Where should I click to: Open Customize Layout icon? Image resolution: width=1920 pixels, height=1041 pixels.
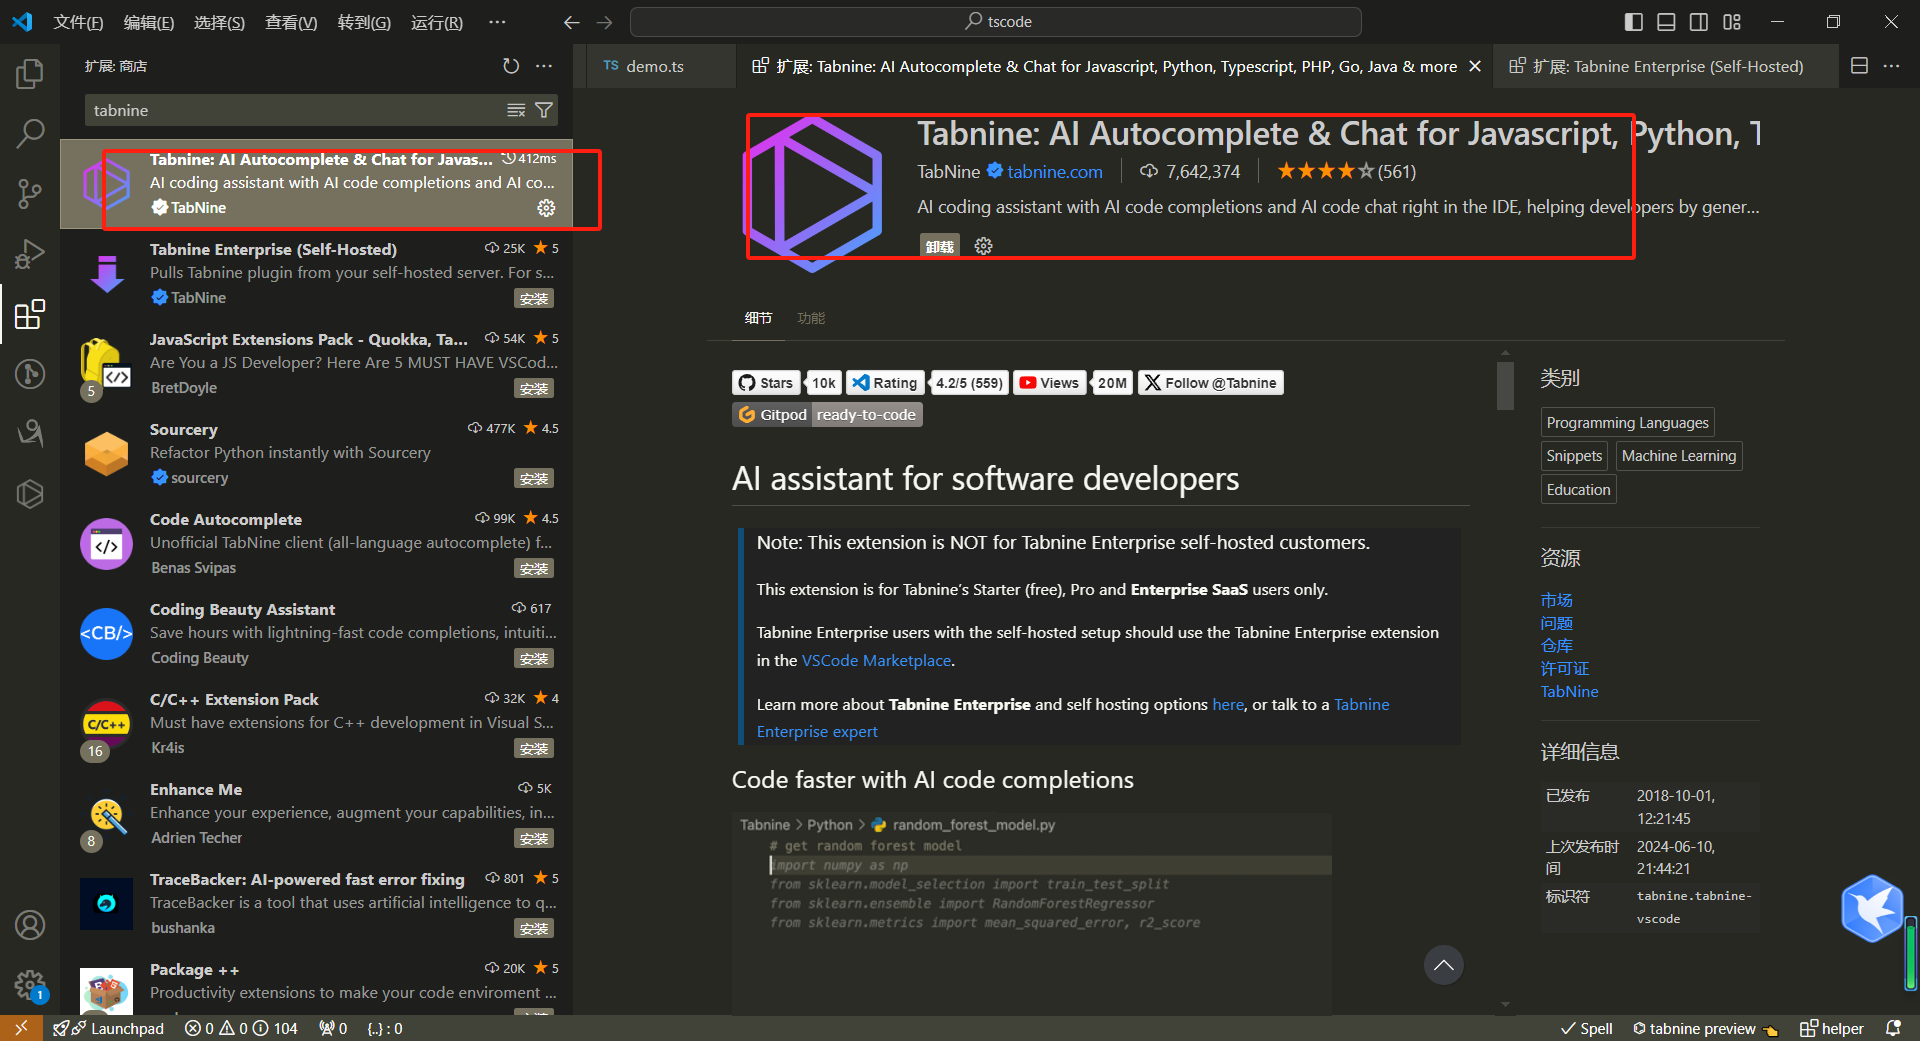click(x=1732, y=22)
